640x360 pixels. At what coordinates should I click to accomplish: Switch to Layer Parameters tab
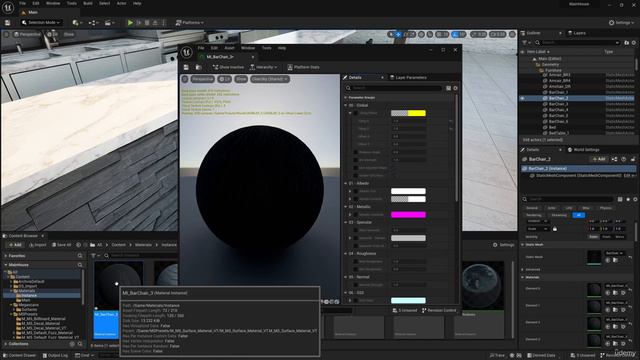(x=408, y=78)
